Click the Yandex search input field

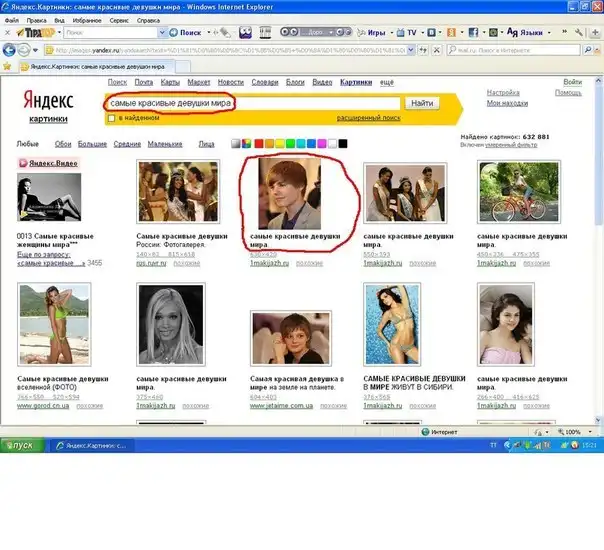250,103
